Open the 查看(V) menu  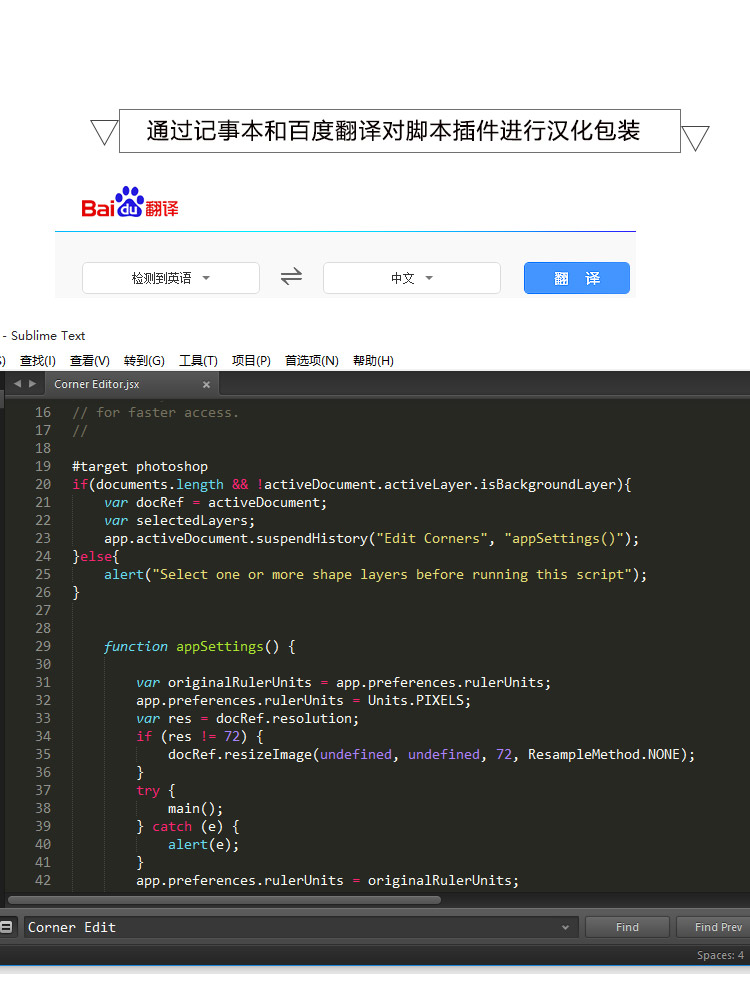click(90, 361)
